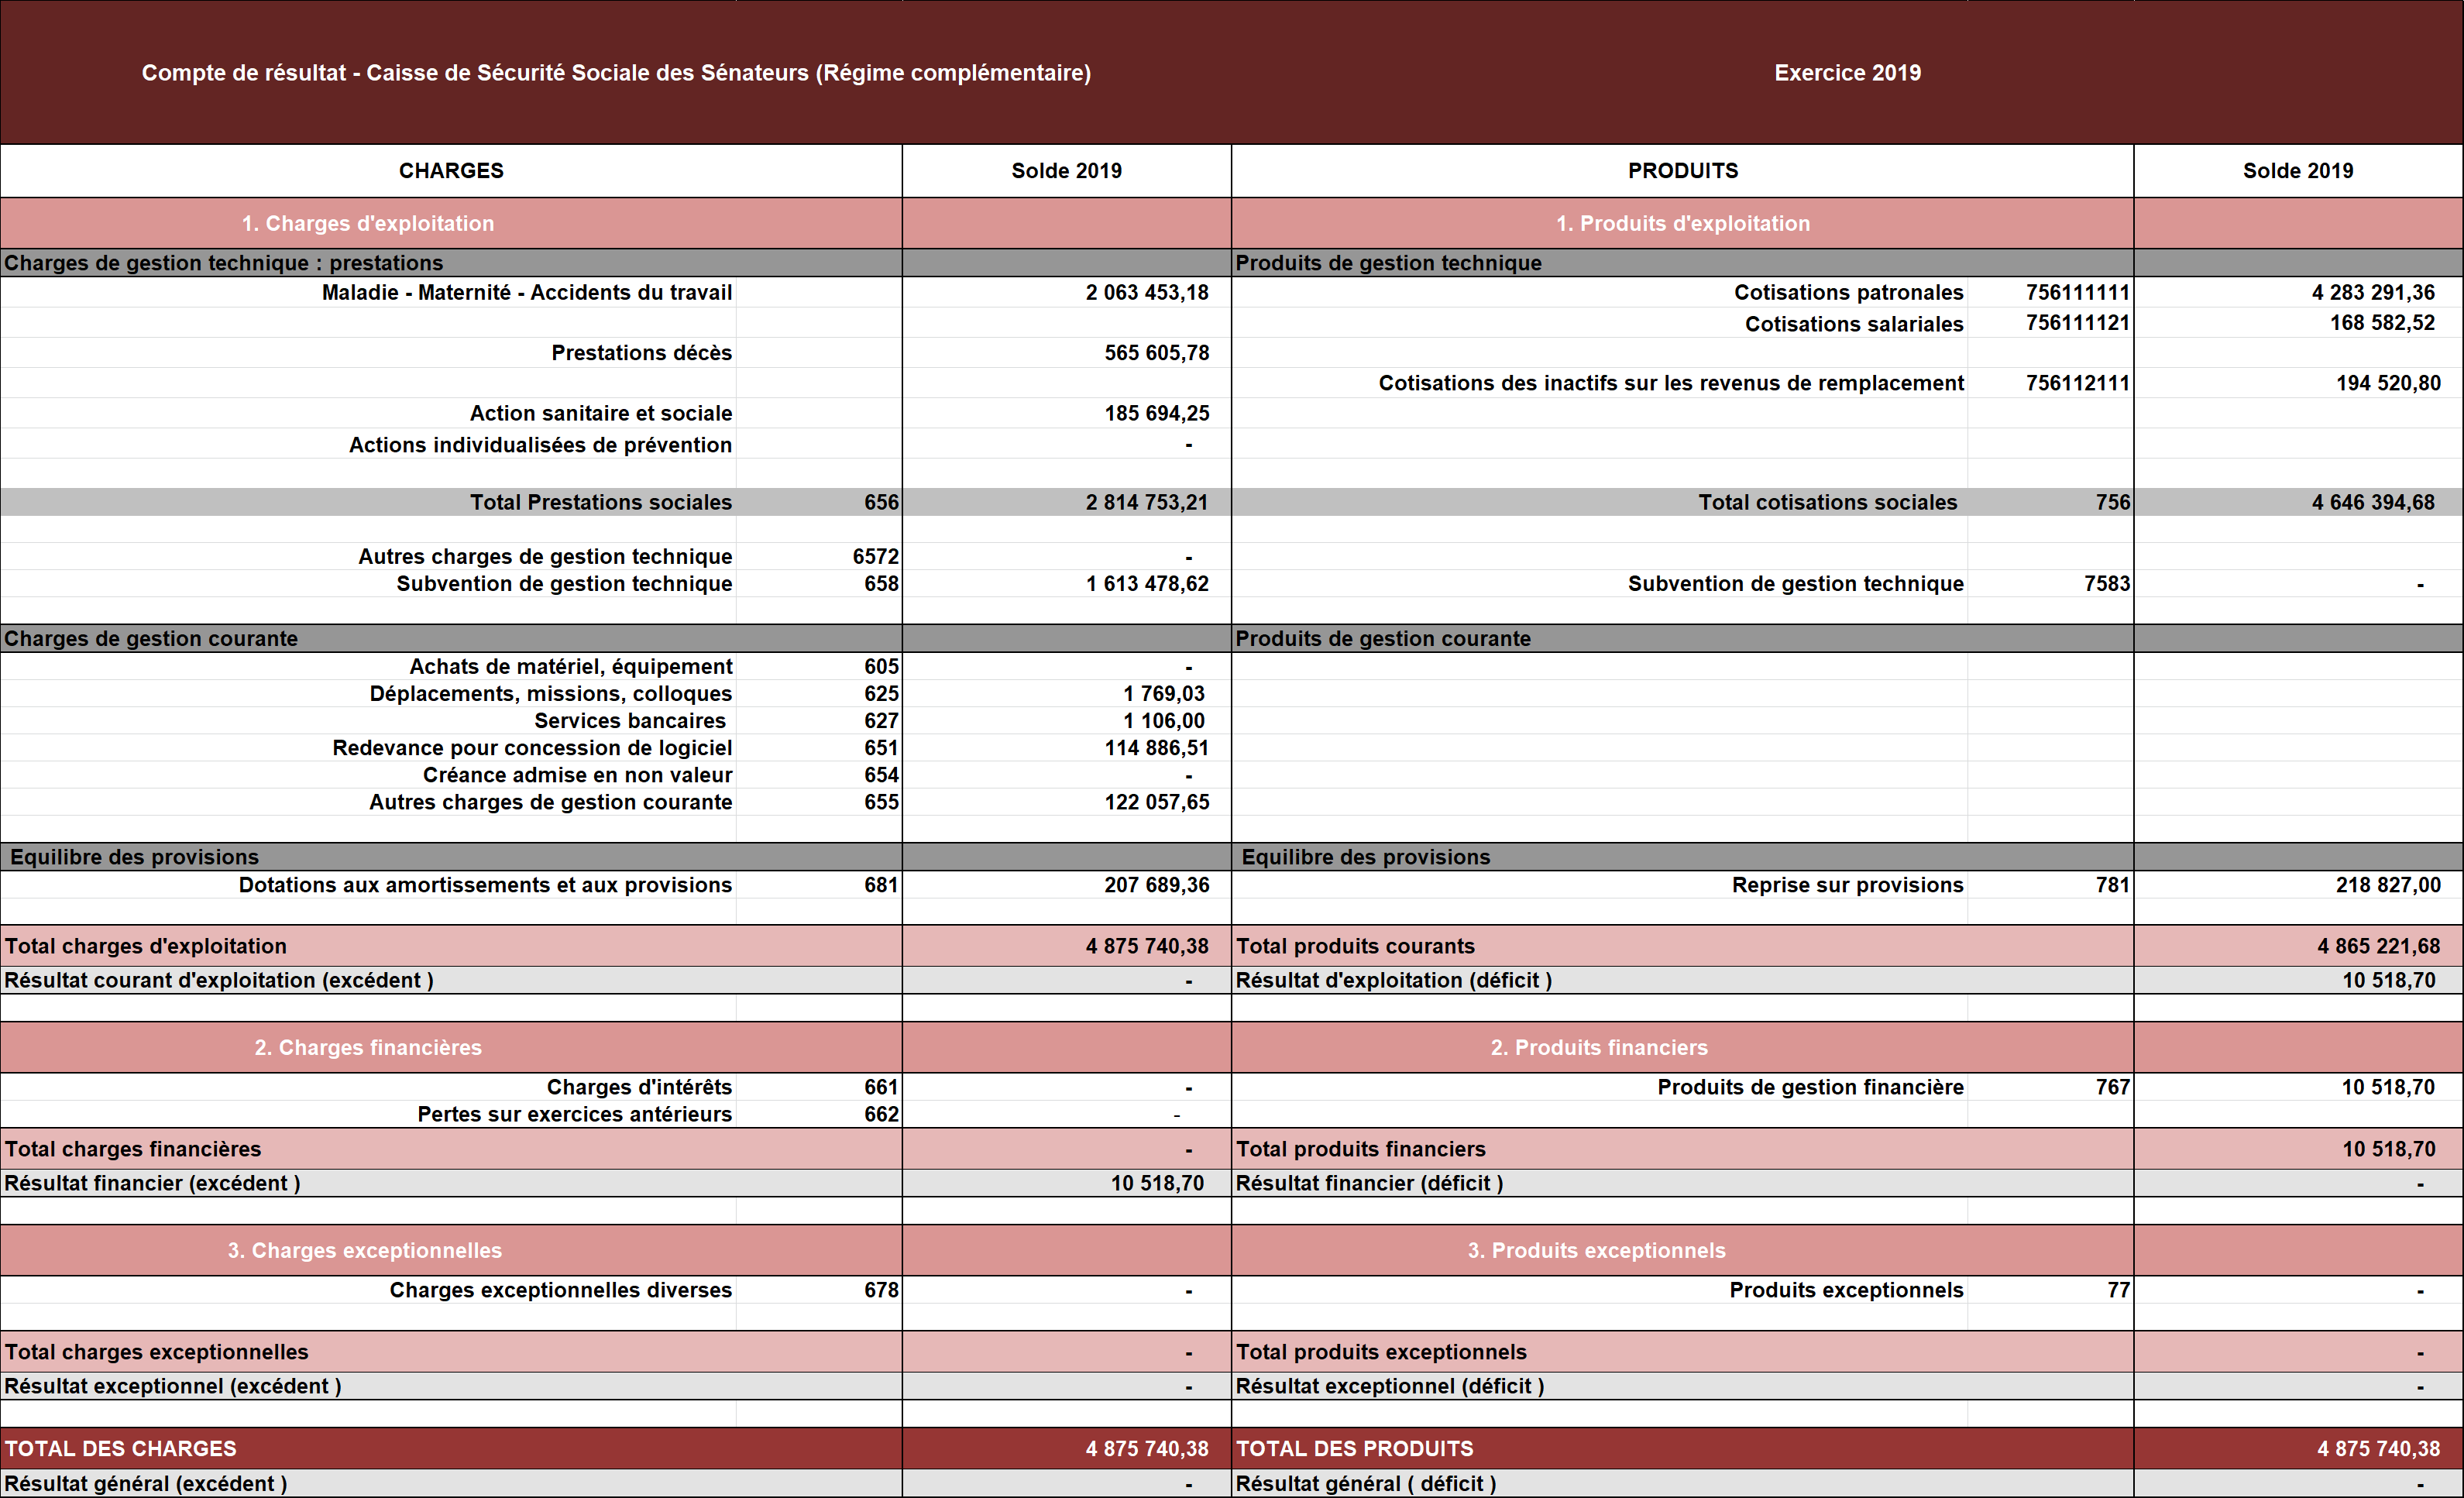Click the 3. Produits exceptionnels section header
The image size is (2464, 1498).
(1596, 1250)
